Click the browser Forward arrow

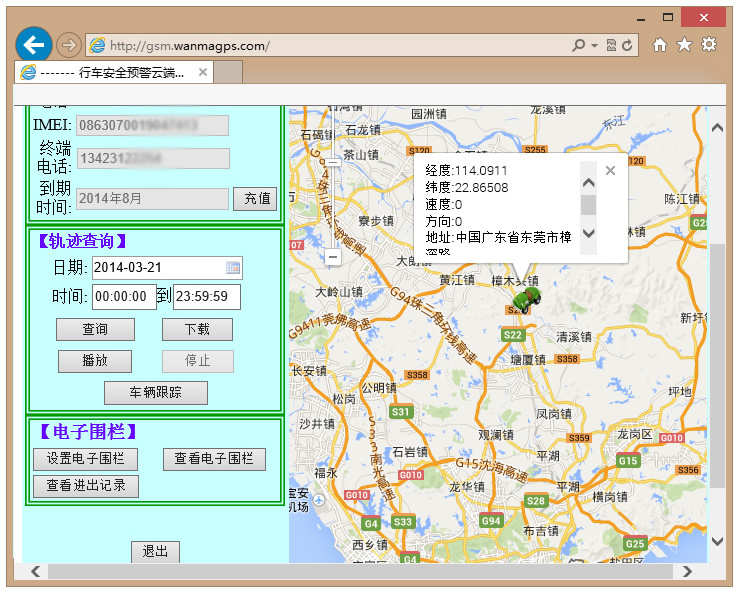68,45
